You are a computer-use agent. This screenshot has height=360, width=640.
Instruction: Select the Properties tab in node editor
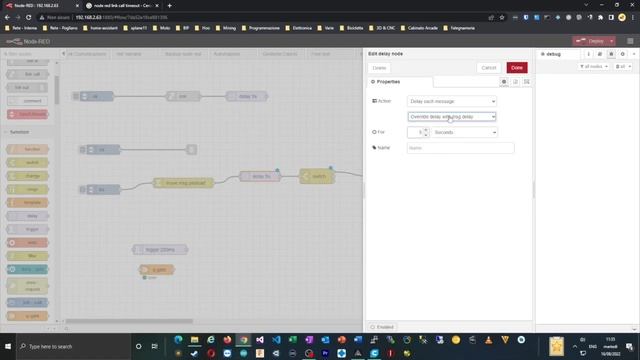click(400, 82)
